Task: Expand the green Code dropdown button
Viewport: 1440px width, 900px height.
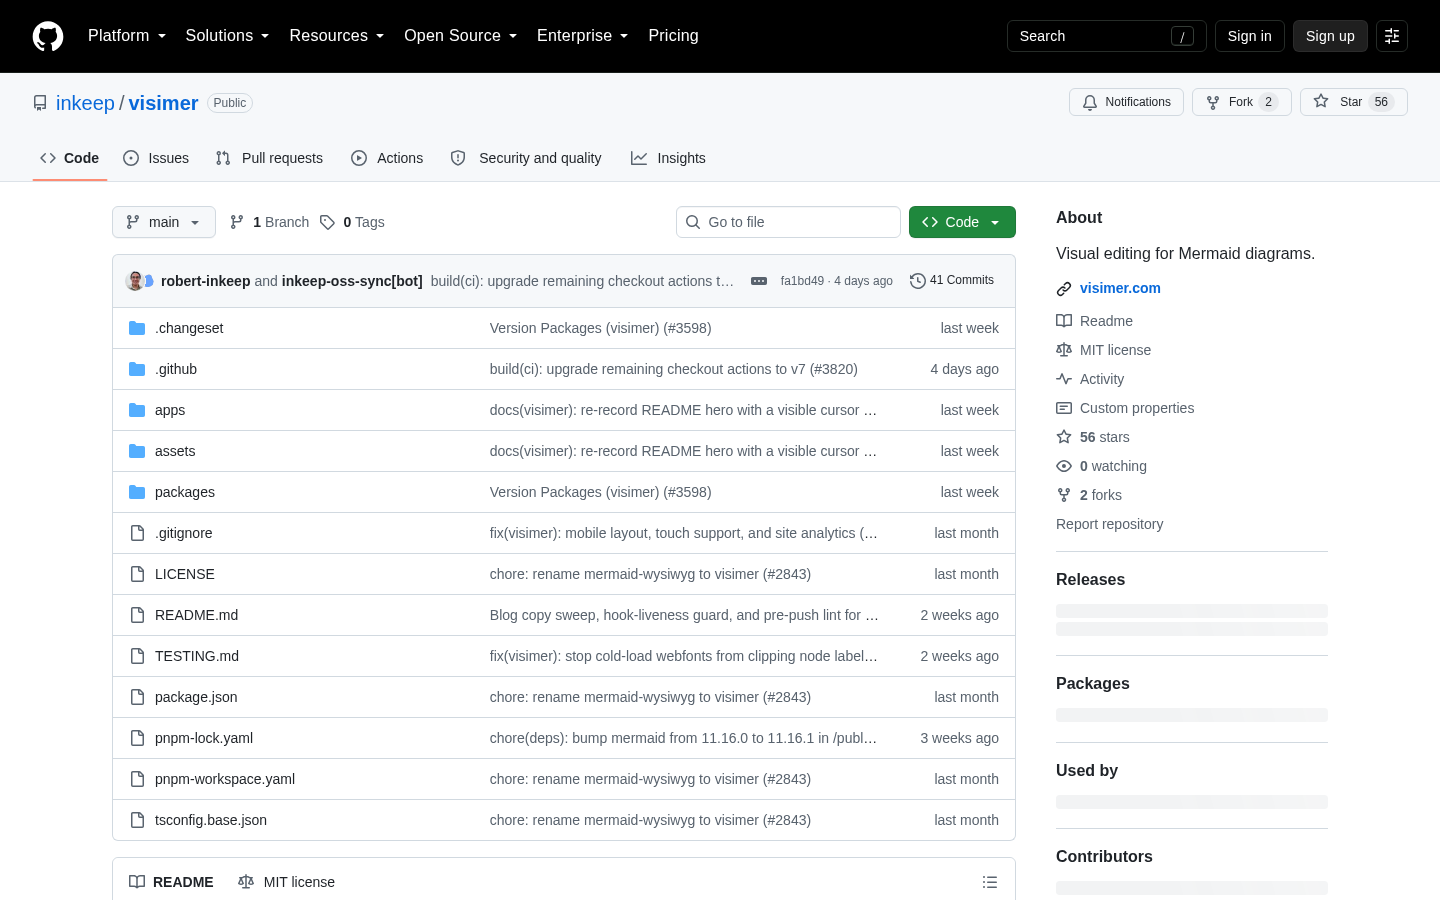Action: tap(962, 222)
